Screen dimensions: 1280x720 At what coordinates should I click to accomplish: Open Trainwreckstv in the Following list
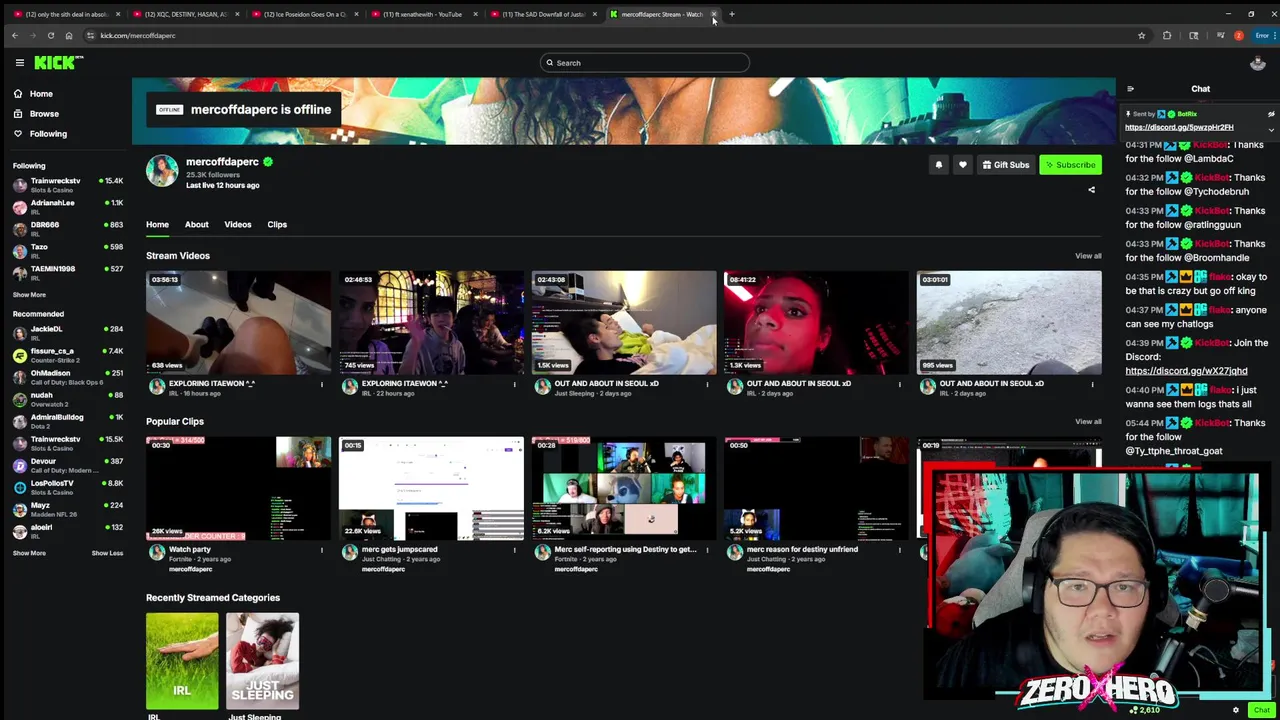(67, 183)
